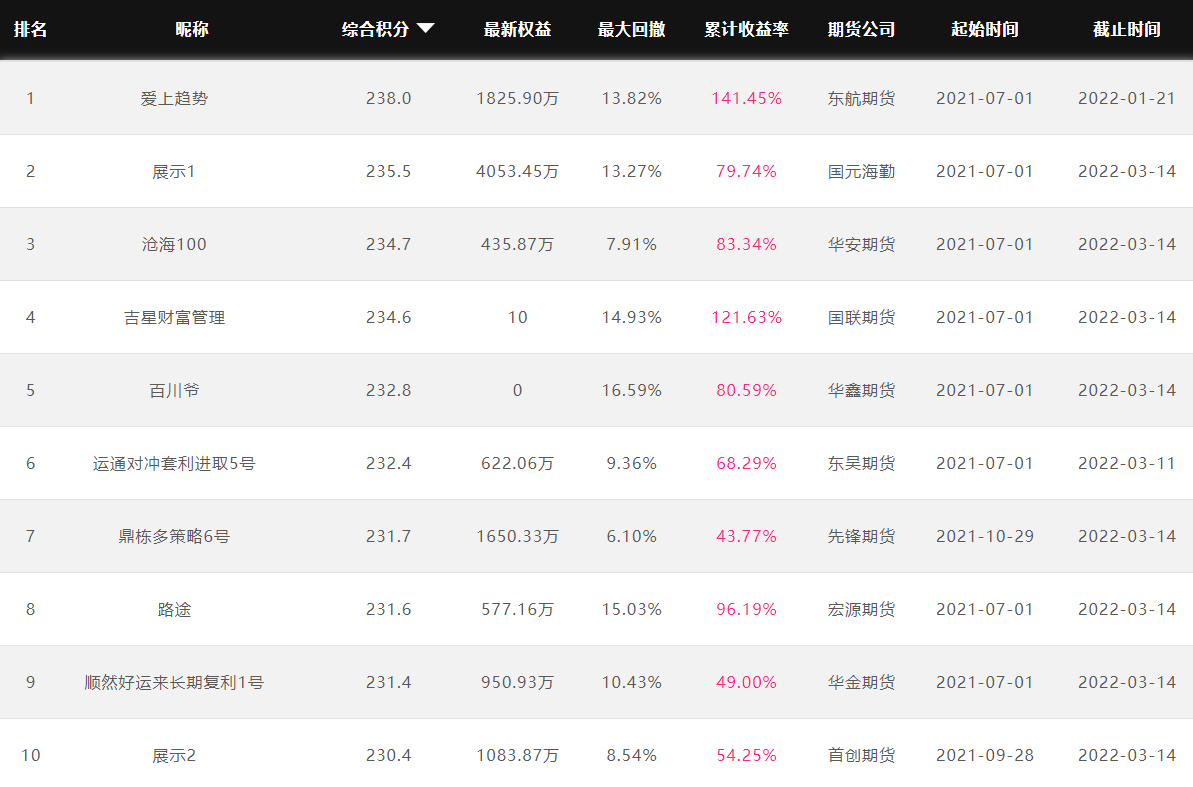The height and width of the screenshot is (787, 1193).
Task: Select the 首创期货 company cell
Action: 861,756
